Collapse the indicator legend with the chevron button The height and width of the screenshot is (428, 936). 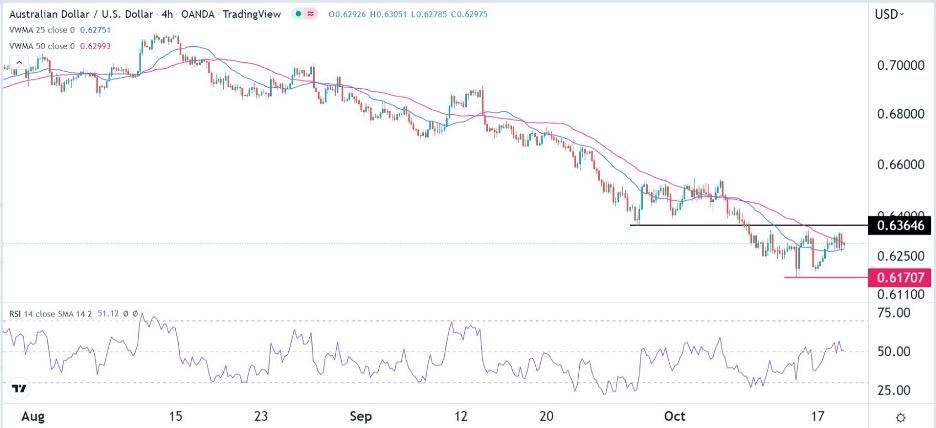18,62
